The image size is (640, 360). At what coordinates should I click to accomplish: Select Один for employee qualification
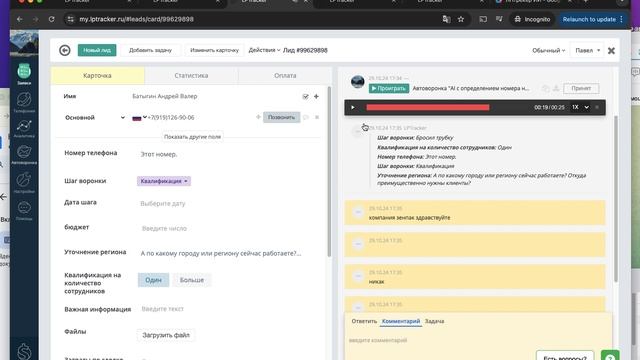coord(153,280)
